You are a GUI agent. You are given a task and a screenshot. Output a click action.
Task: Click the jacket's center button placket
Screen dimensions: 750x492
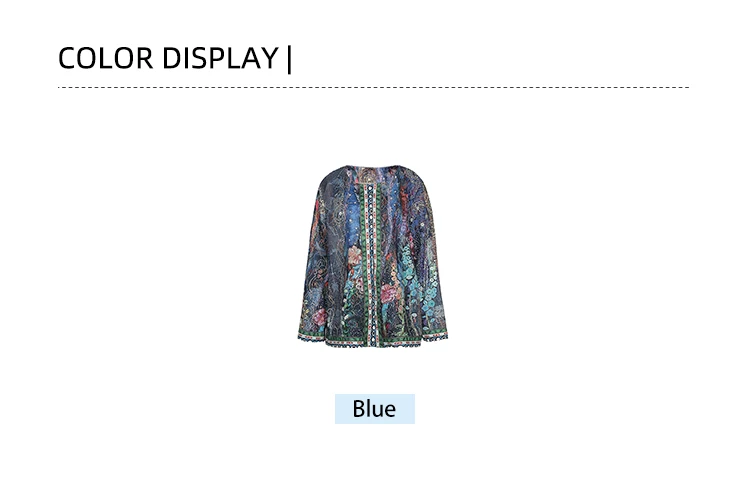pos(371,263)
